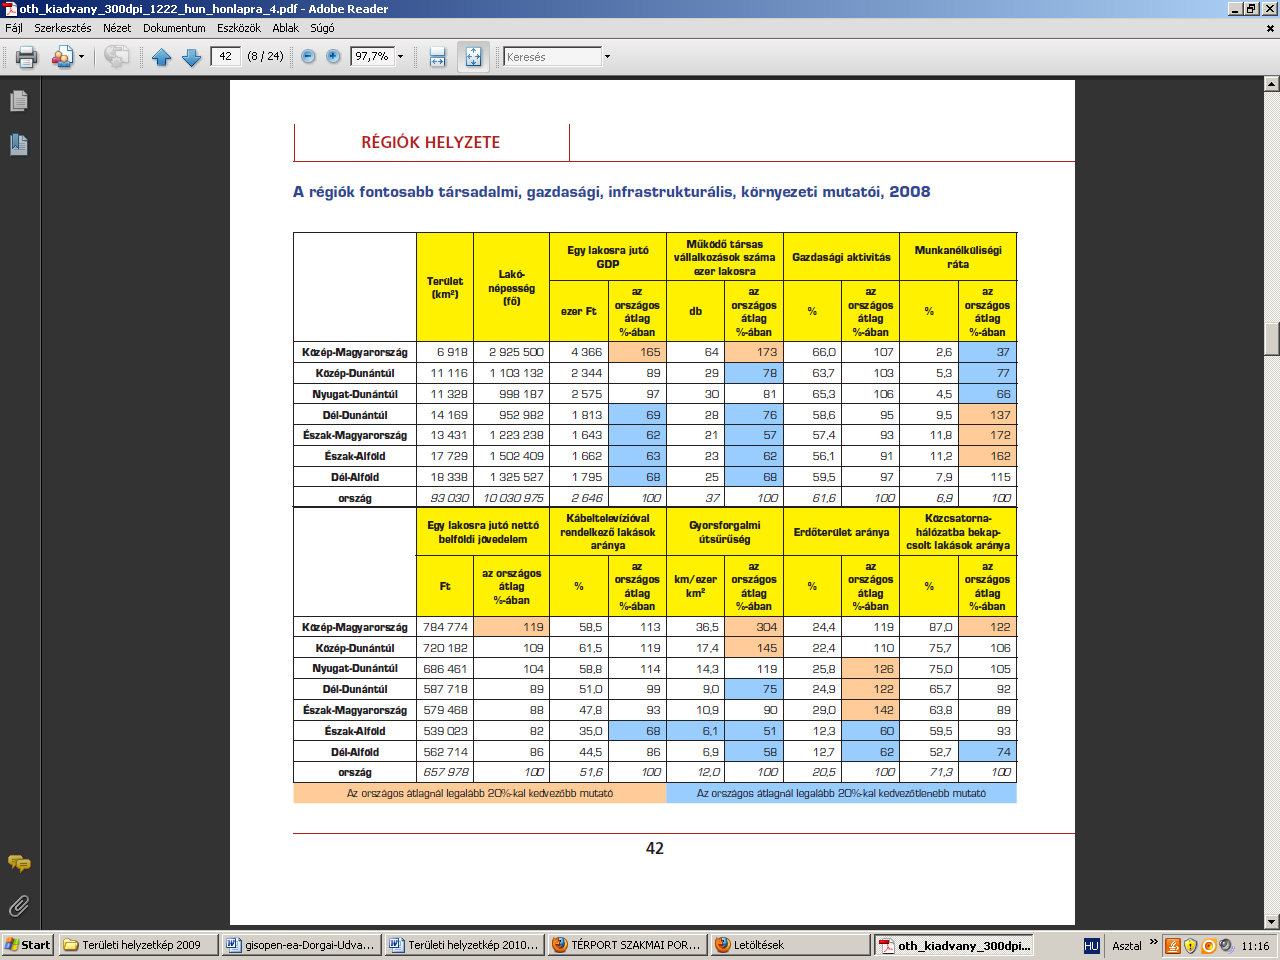
Task: Click the collaborate people icon in toolbar
Action: click(62, 57)
